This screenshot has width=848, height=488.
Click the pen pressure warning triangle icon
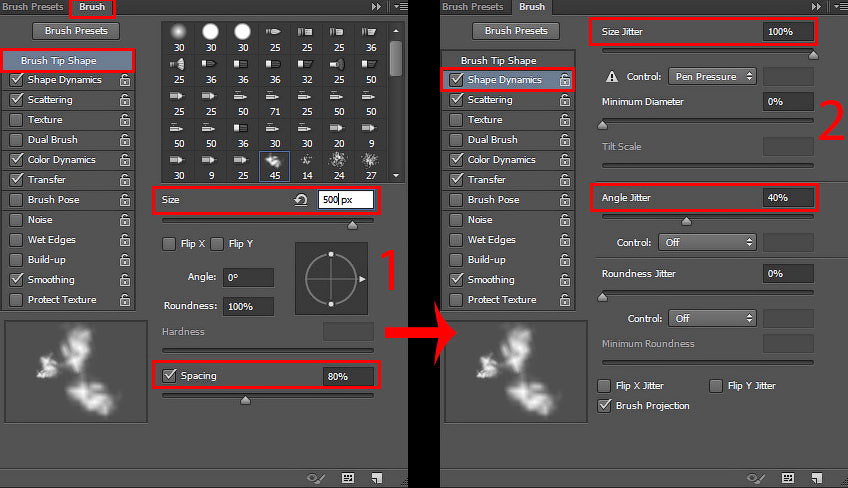click(x=612, y=77)
